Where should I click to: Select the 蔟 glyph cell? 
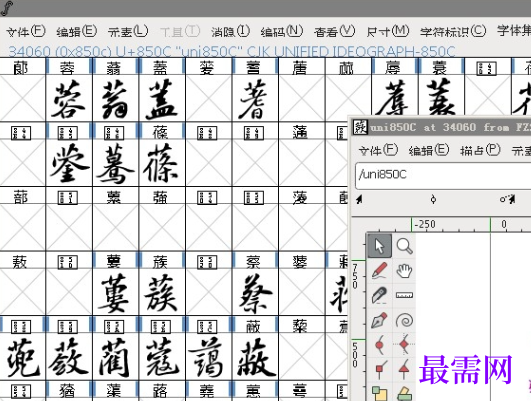pos(162,292)
